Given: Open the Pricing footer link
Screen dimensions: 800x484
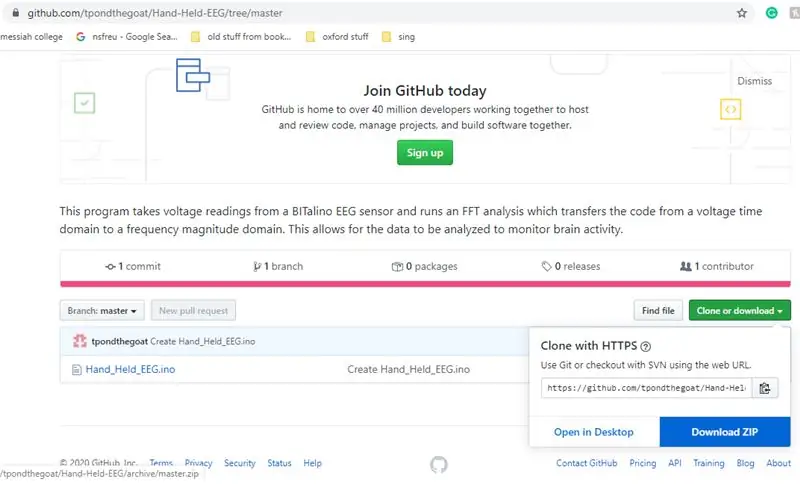Looking at the screenshot, I should click(x=642, y=463).
